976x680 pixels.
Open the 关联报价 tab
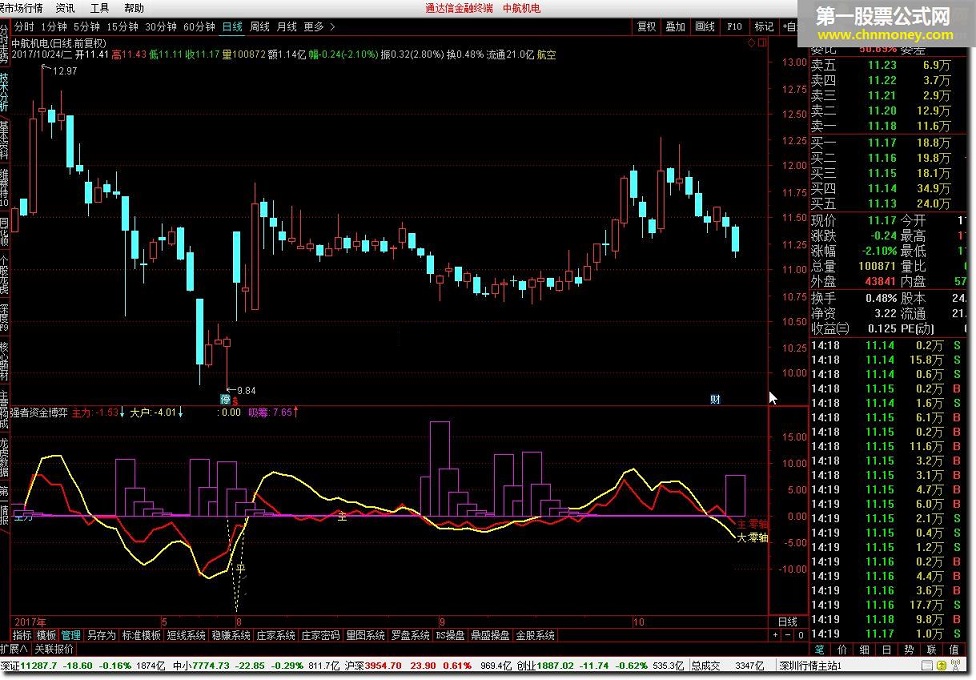click(54, 649)
